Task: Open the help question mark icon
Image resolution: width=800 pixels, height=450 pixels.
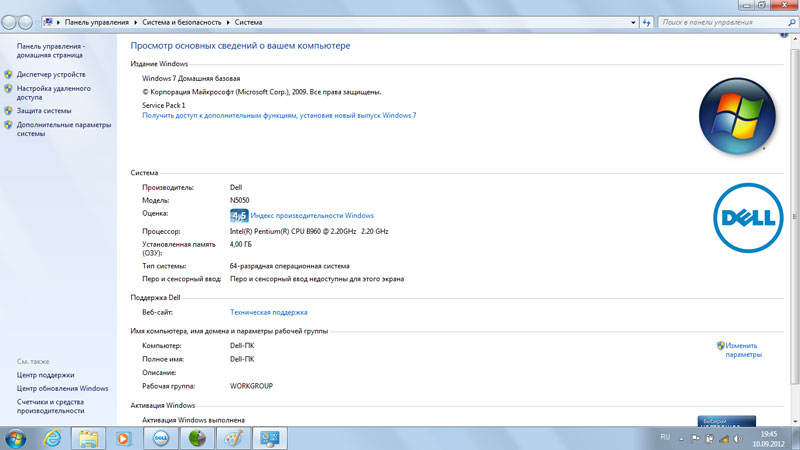Action: [x=784, y=35]
